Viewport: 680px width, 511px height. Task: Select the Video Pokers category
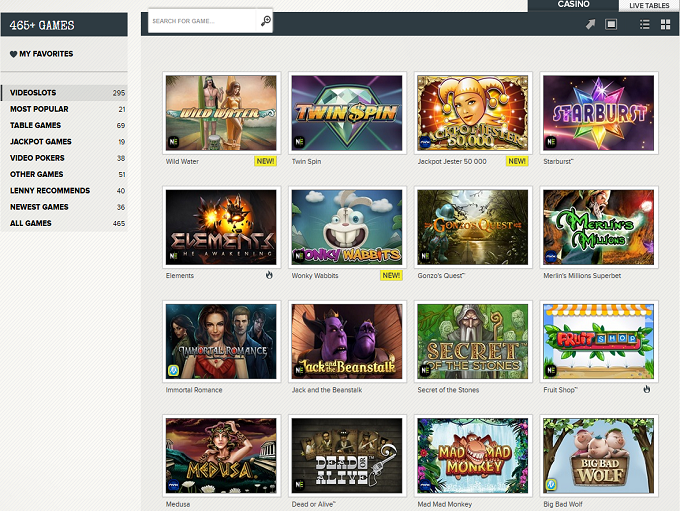click(x=64, y=158)
